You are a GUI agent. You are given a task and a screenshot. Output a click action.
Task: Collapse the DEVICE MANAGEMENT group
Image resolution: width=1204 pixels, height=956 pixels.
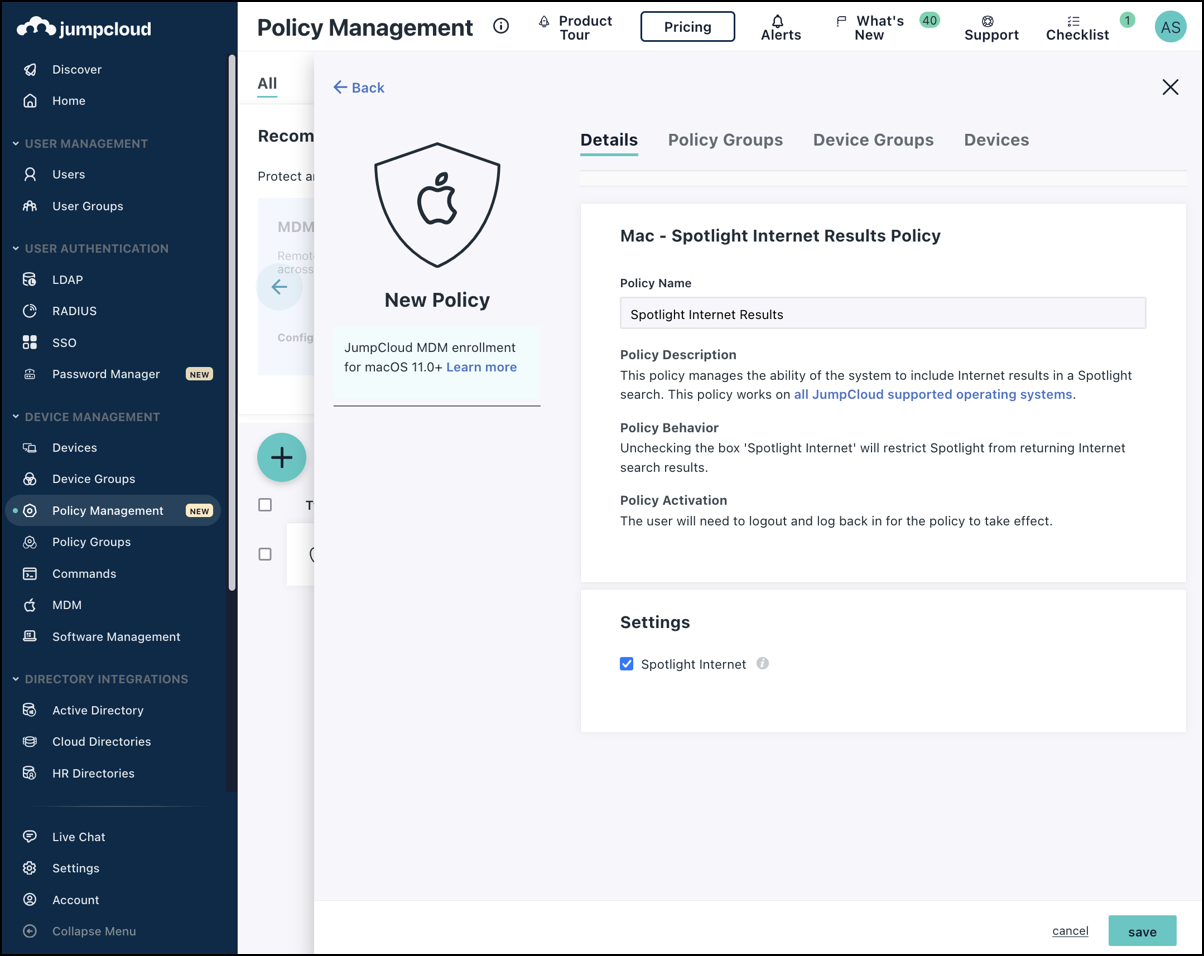tap(18, 416)
